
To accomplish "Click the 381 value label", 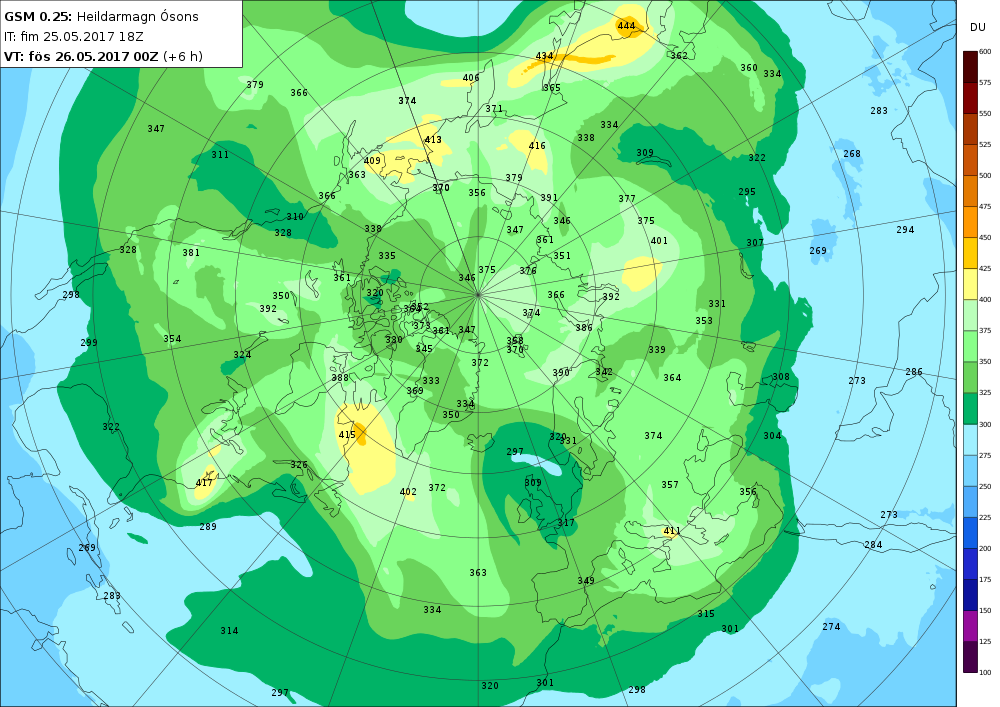I will coord(191,253).
